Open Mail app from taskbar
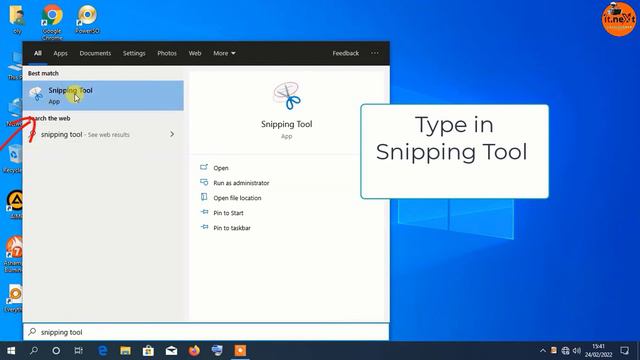This screenshot has width=640, height=360. click(171, 351)
